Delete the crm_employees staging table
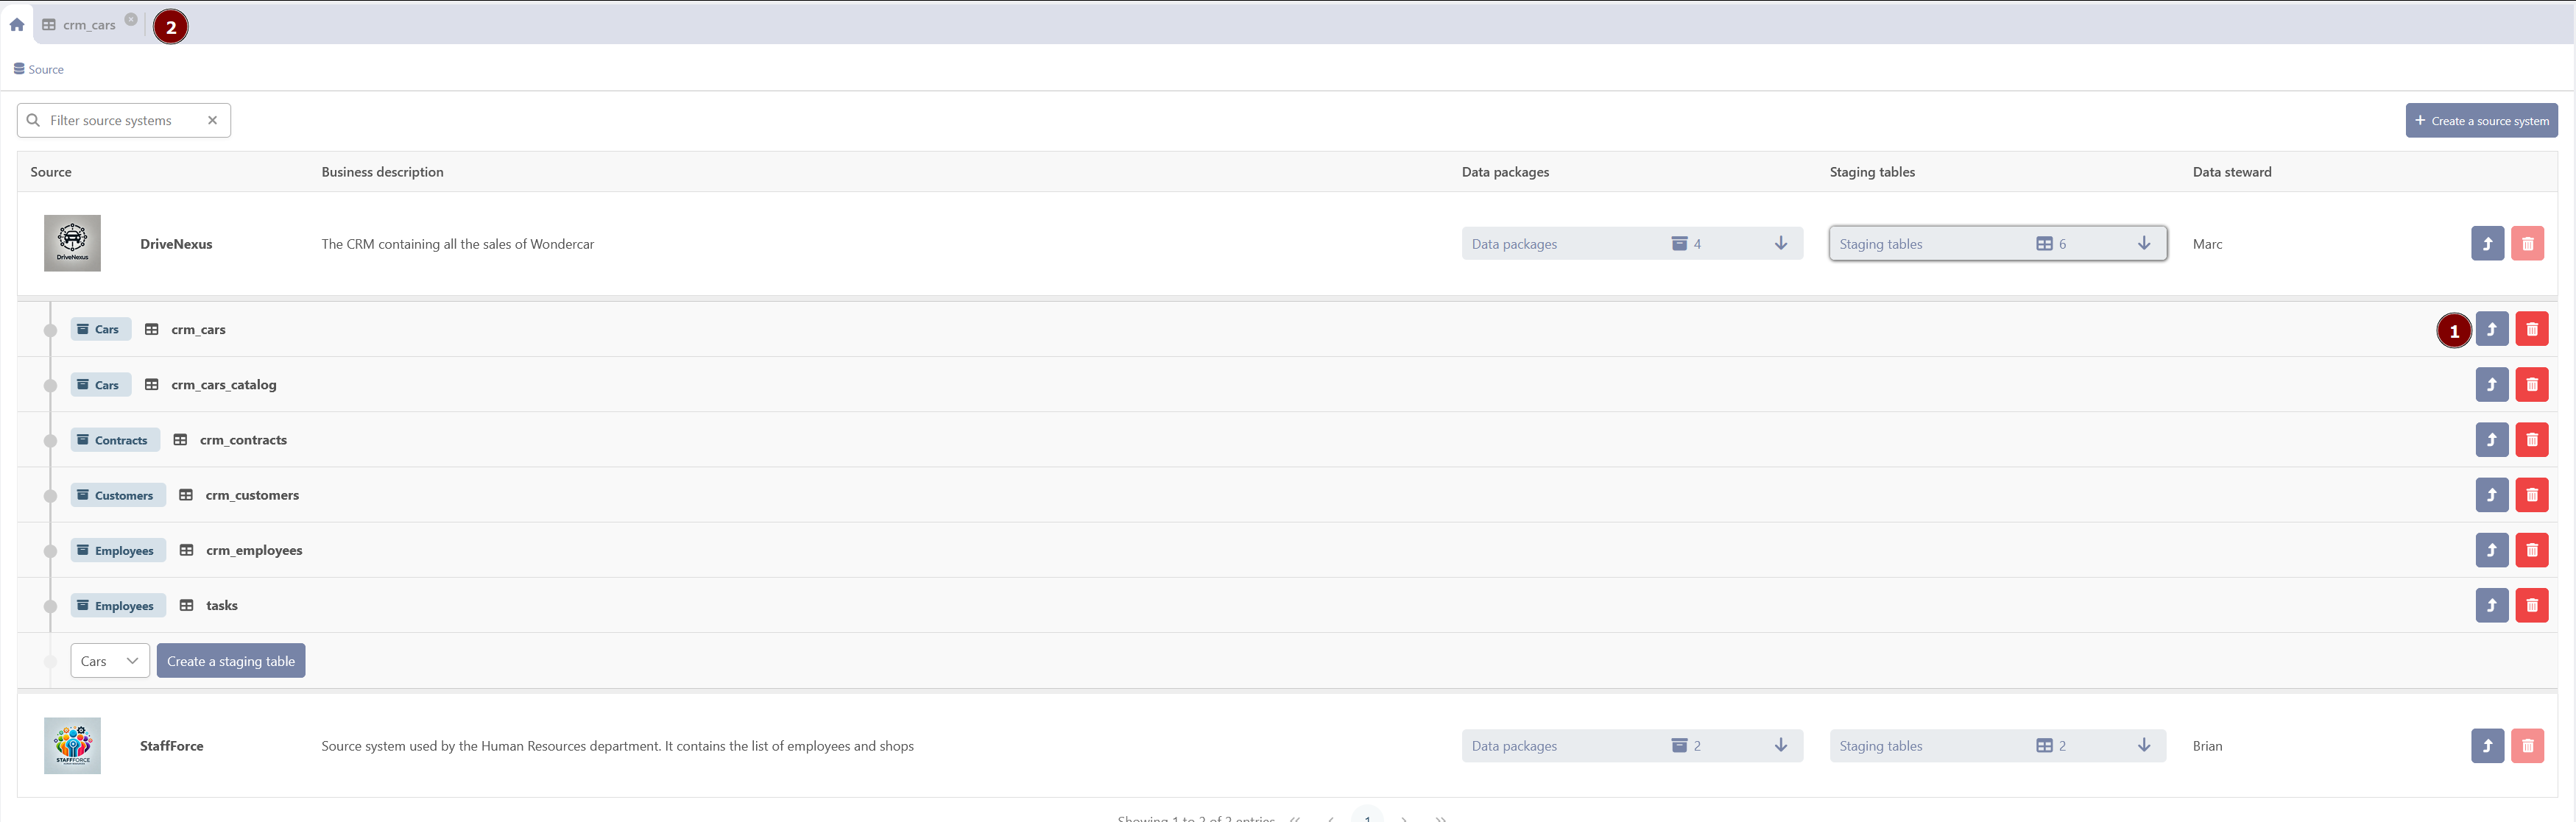Viewport: 2576px width, 822px height. 2532,549
